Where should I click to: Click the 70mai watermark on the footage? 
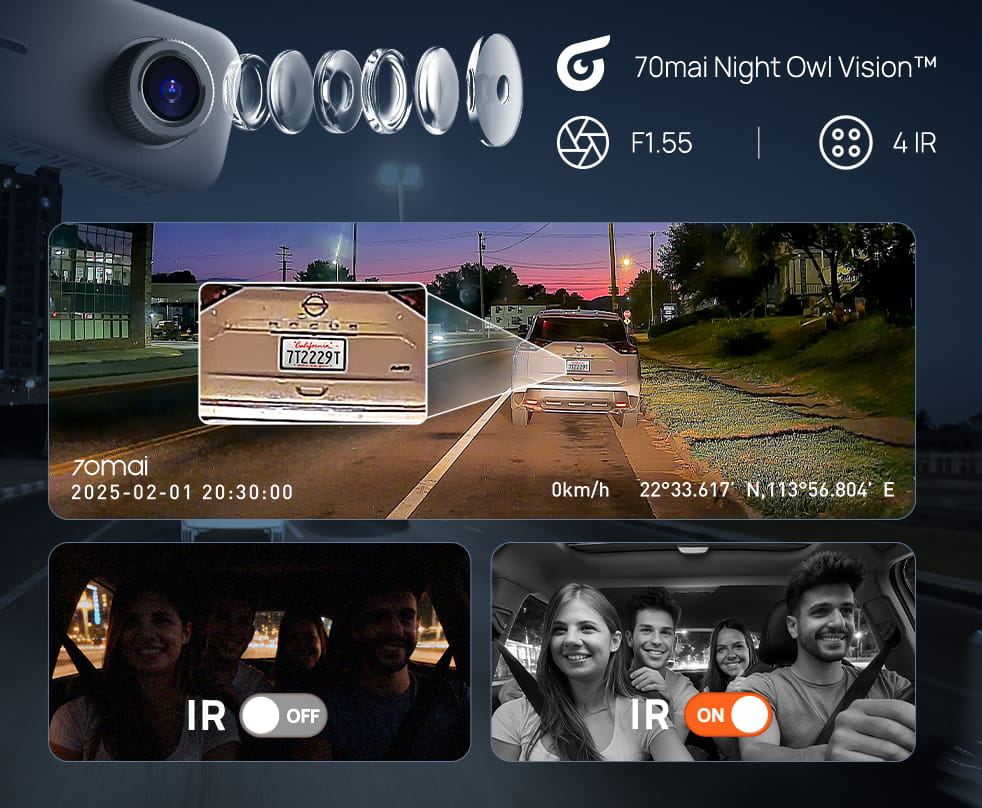coord(110,467)
